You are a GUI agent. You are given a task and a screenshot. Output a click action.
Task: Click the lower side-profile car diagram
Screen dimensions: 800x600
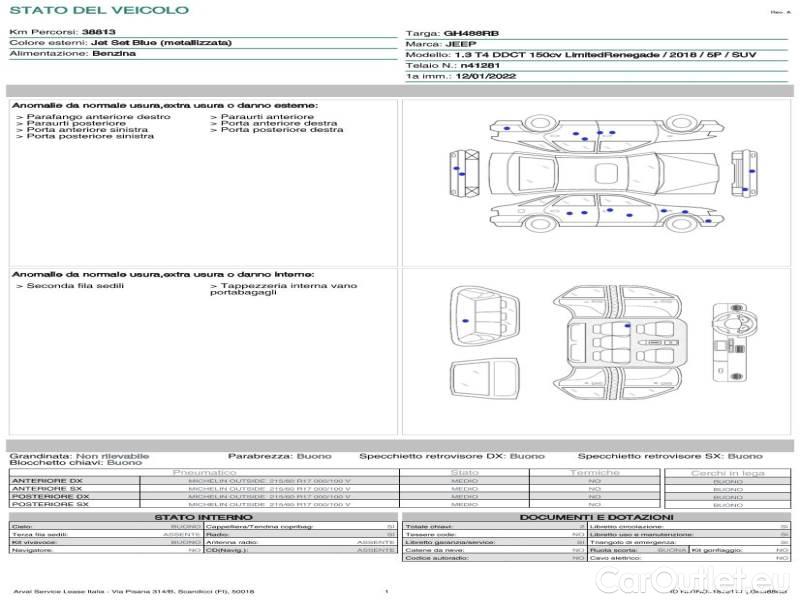pyautogui.click(x=607, y=213)
